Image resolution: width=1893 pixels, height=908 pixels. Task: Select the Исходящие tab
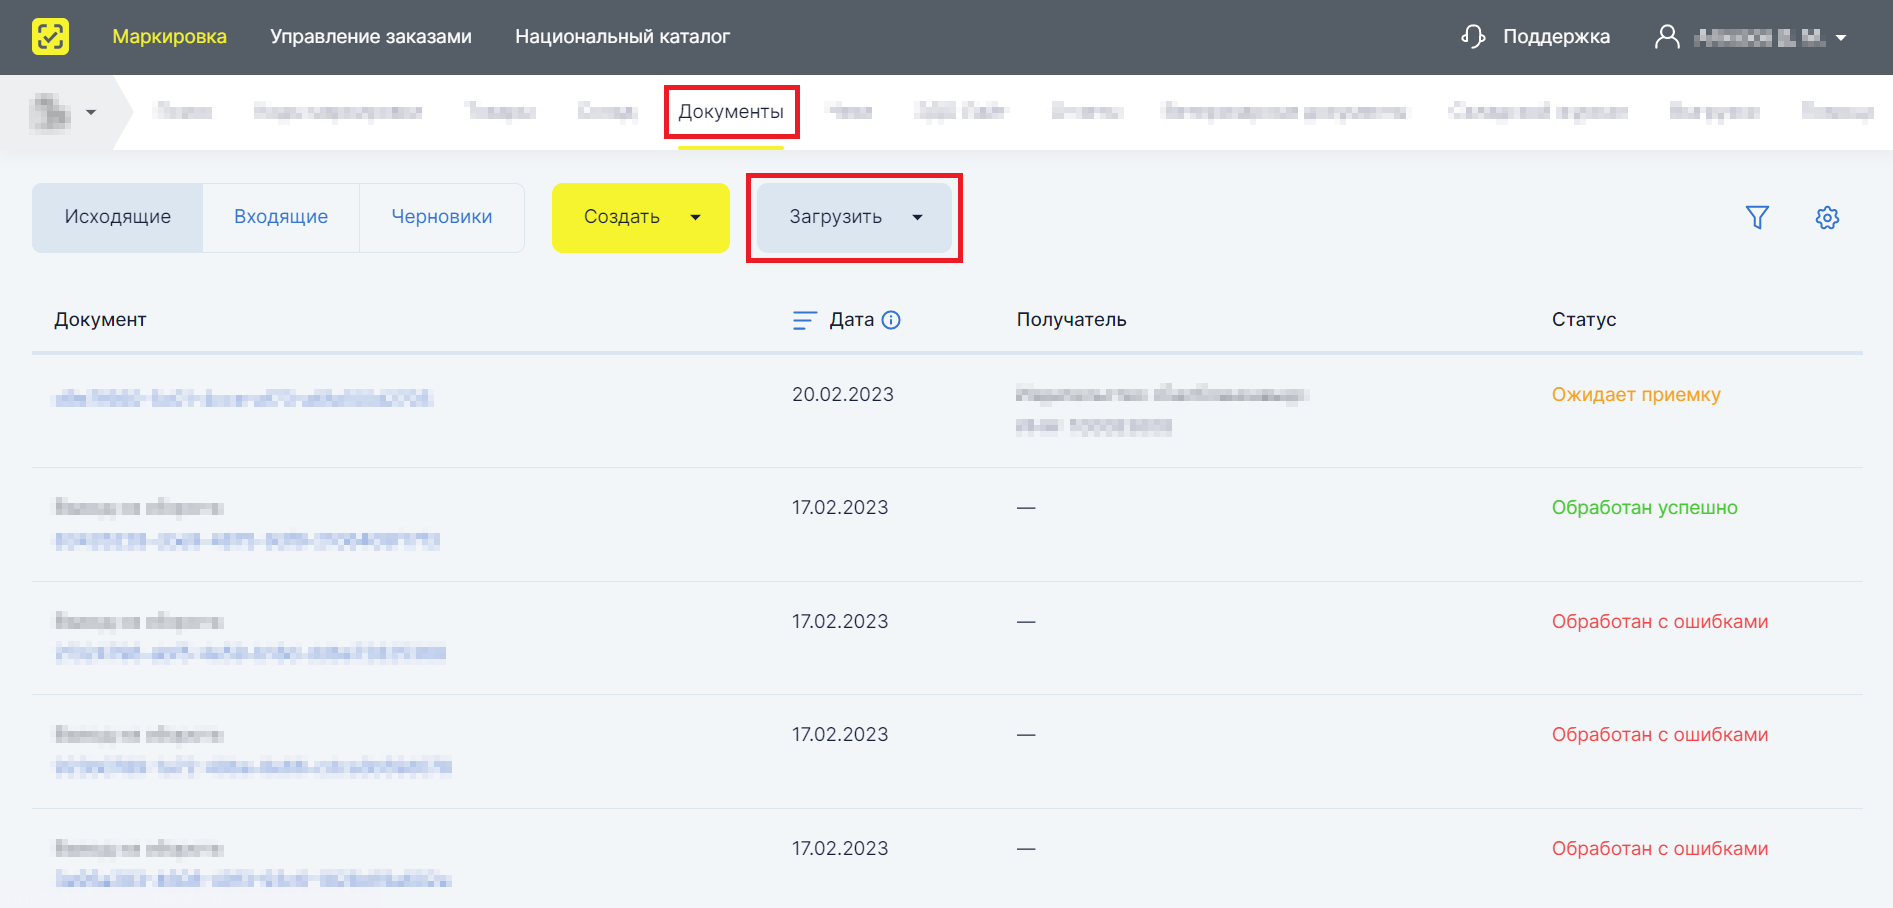pos(118,217)
